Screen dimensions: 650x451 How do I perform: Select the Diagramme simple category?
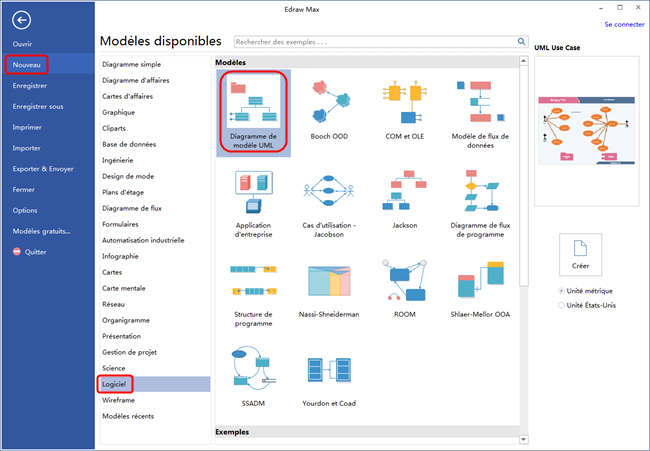[131, 64]
